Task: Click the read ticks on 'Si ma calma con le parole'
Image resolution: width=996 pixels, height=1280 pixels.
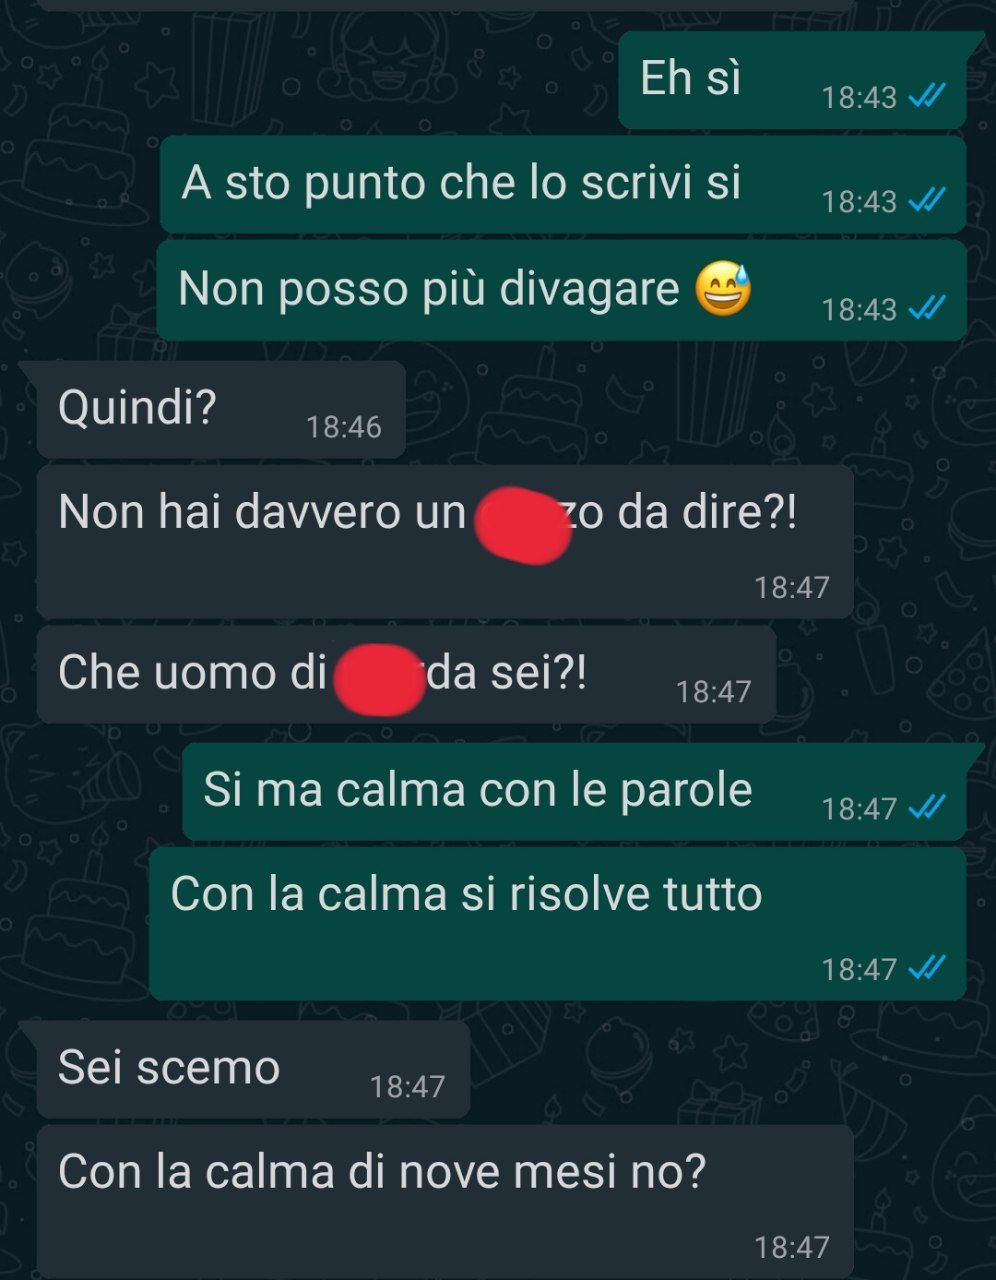Action: pos(927,807)
